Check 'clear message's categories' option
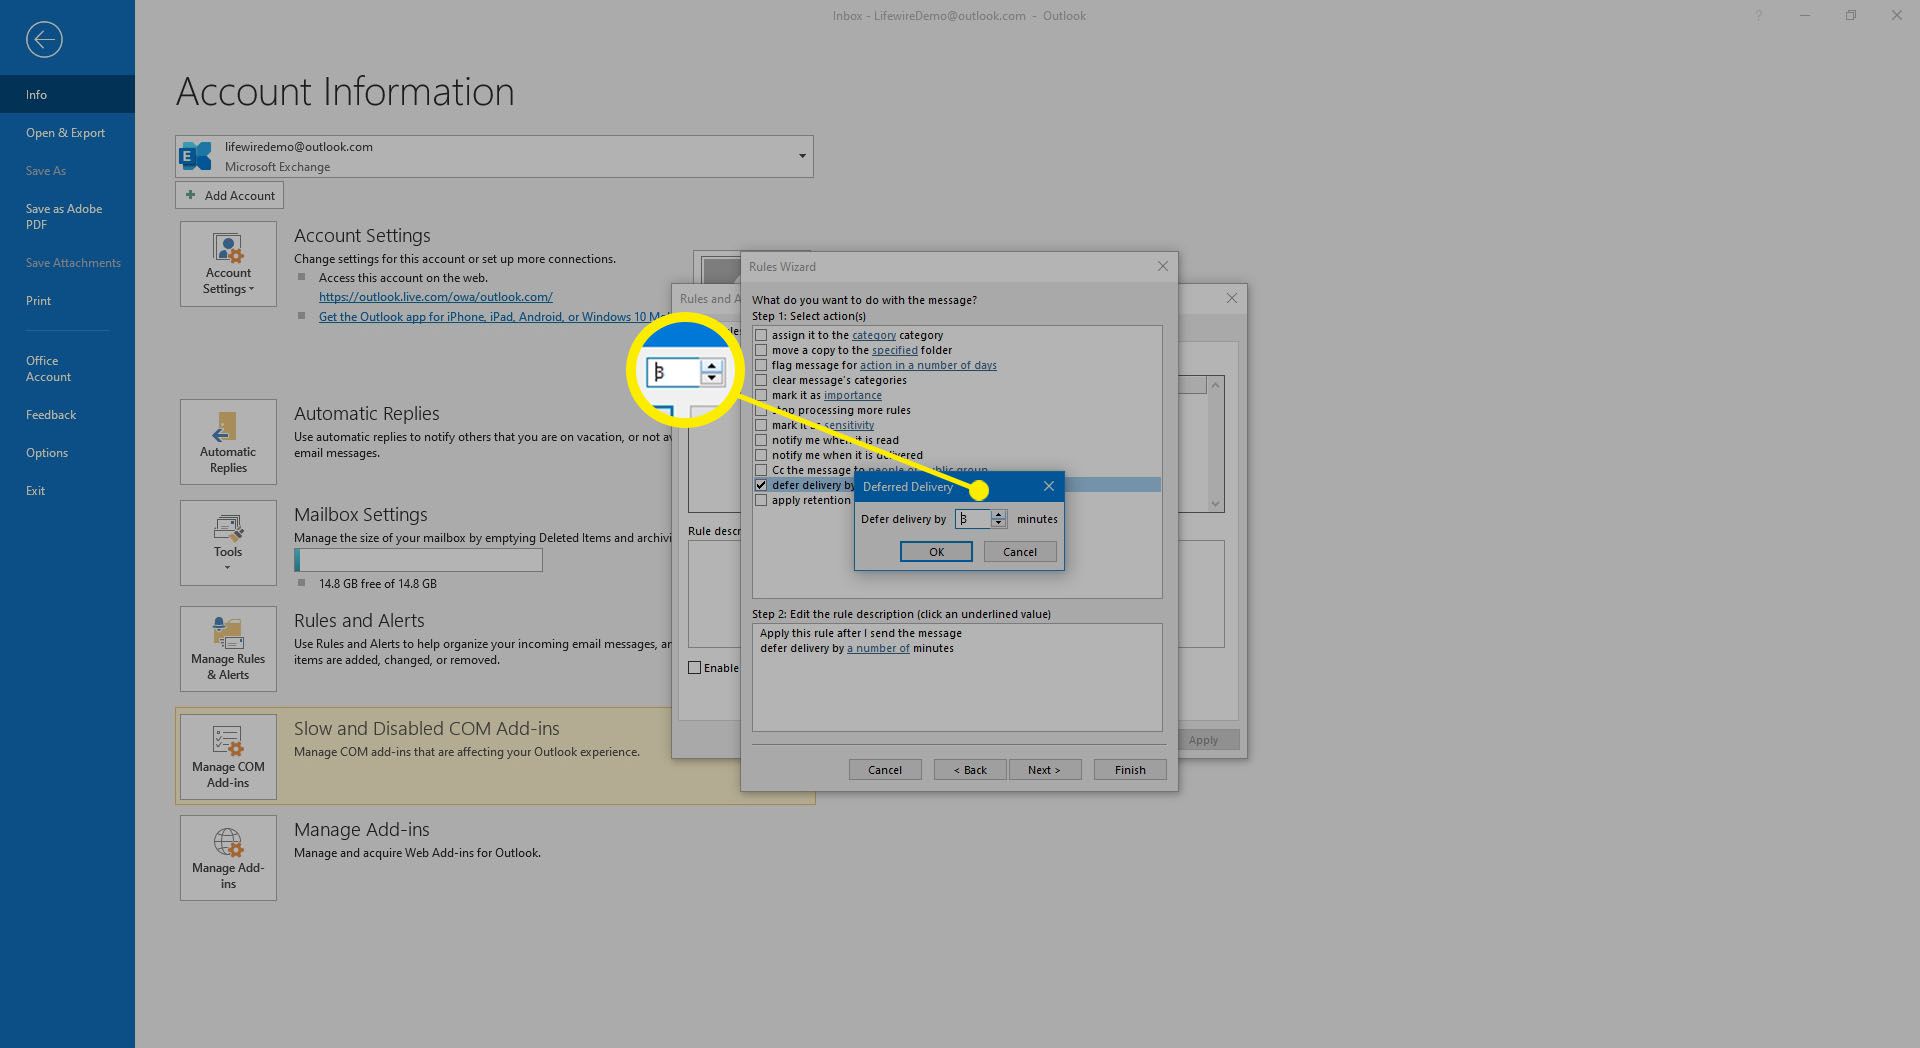The image size is (1920, 1048). [x=761, y=380]
